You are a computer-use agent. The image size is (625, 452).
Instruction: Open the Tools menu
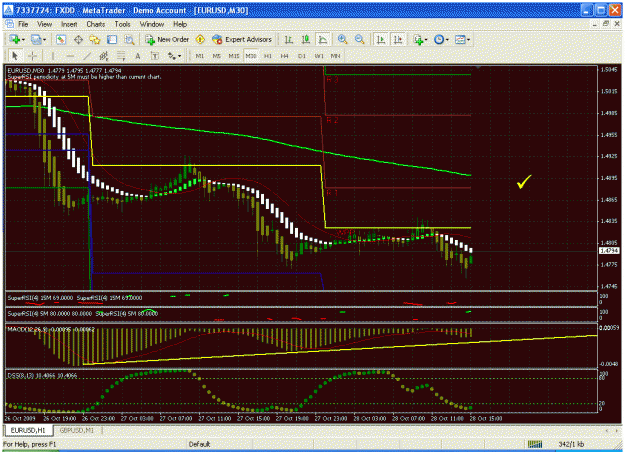pyautogui.click(x=122, y=24)
